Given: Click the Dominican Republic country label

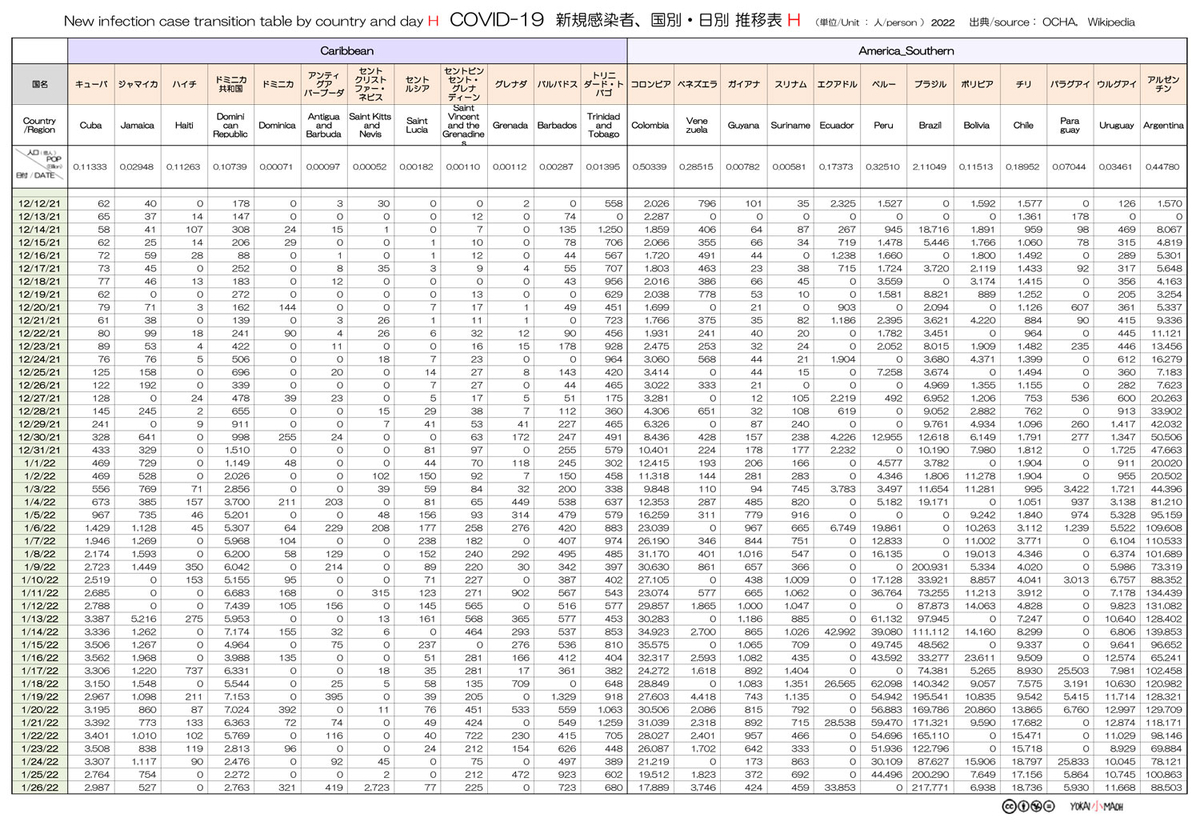Looking at the screenshot, I should [230, 126].
